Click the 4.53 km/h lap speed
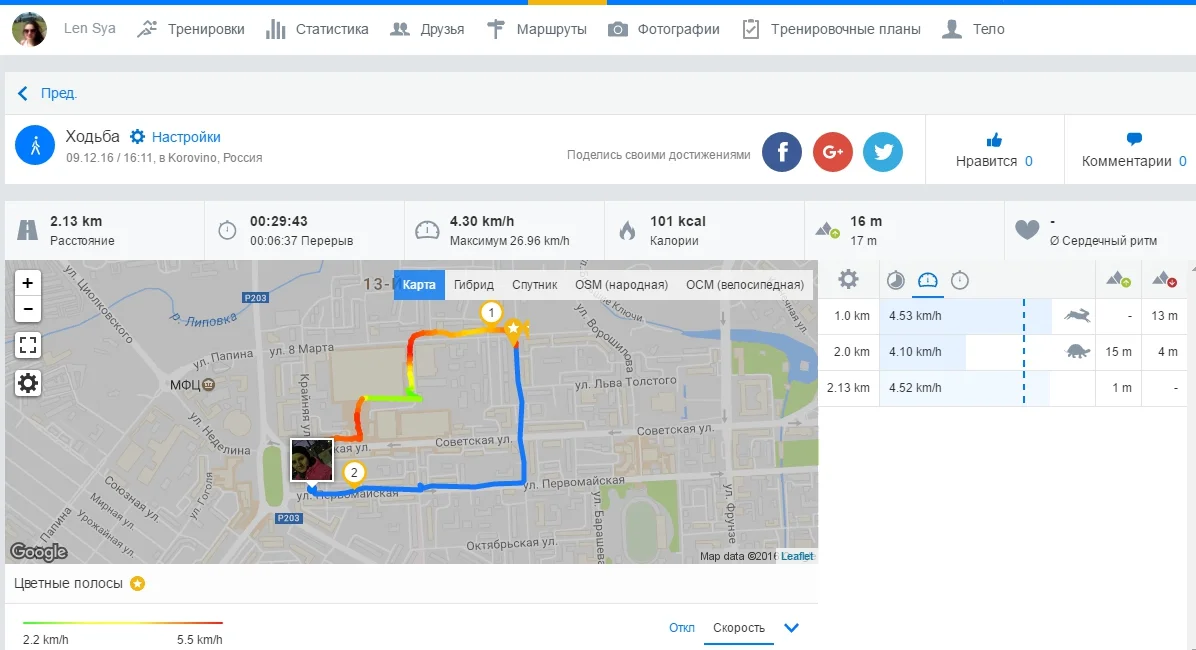Viewport: 1196px width, 650px height. tap(915, 316)
